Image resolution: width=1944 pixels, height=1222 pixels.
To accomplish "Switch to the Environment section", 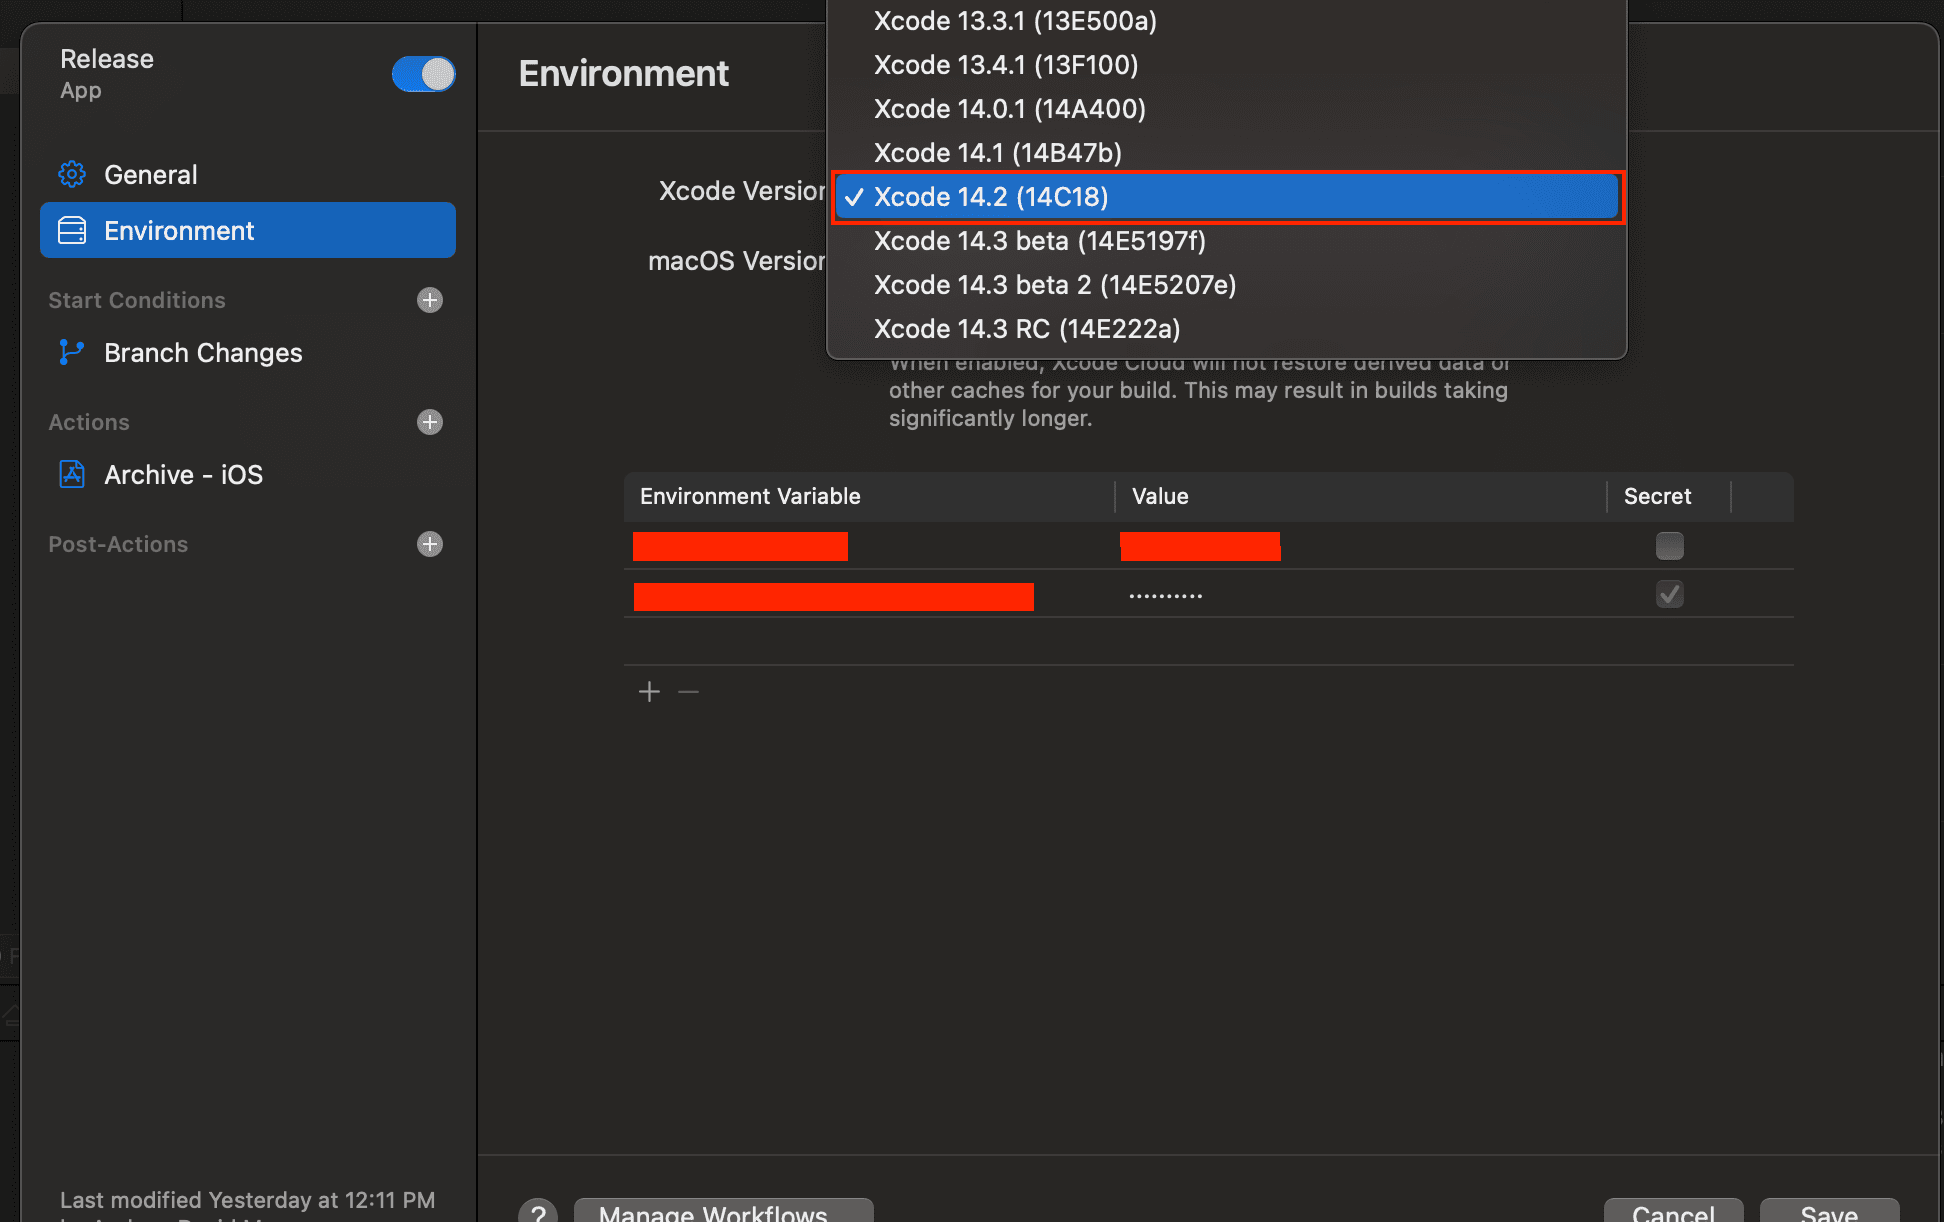I will point(178,230).
